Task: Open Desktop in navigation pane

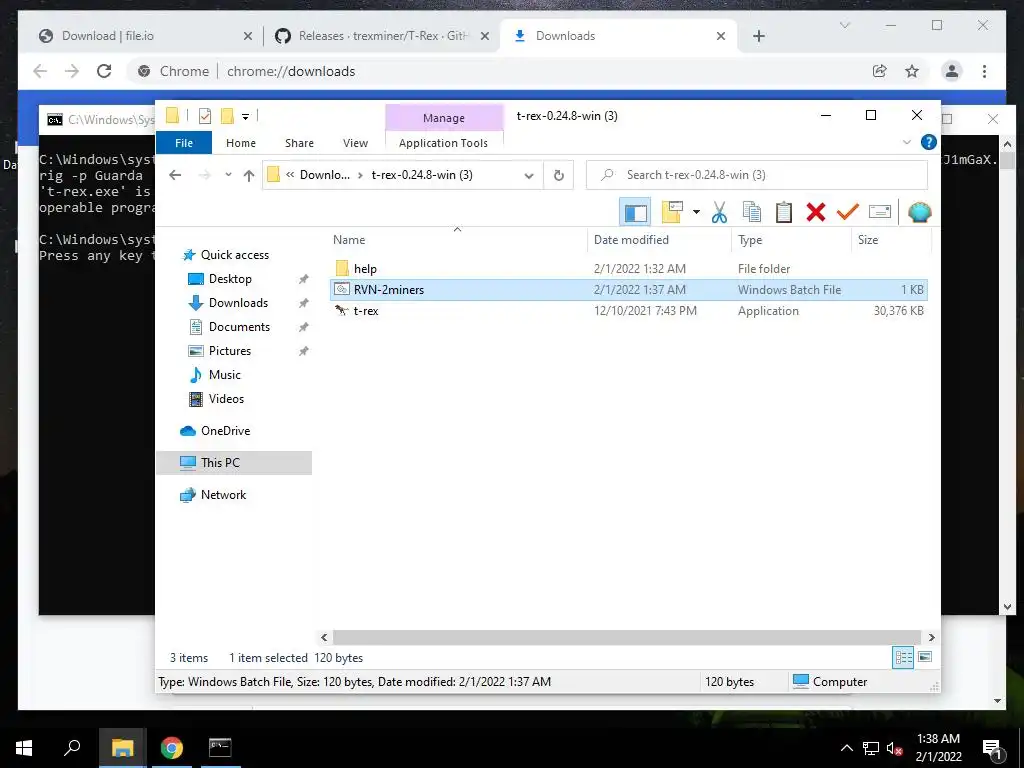Action: point(230,279)
